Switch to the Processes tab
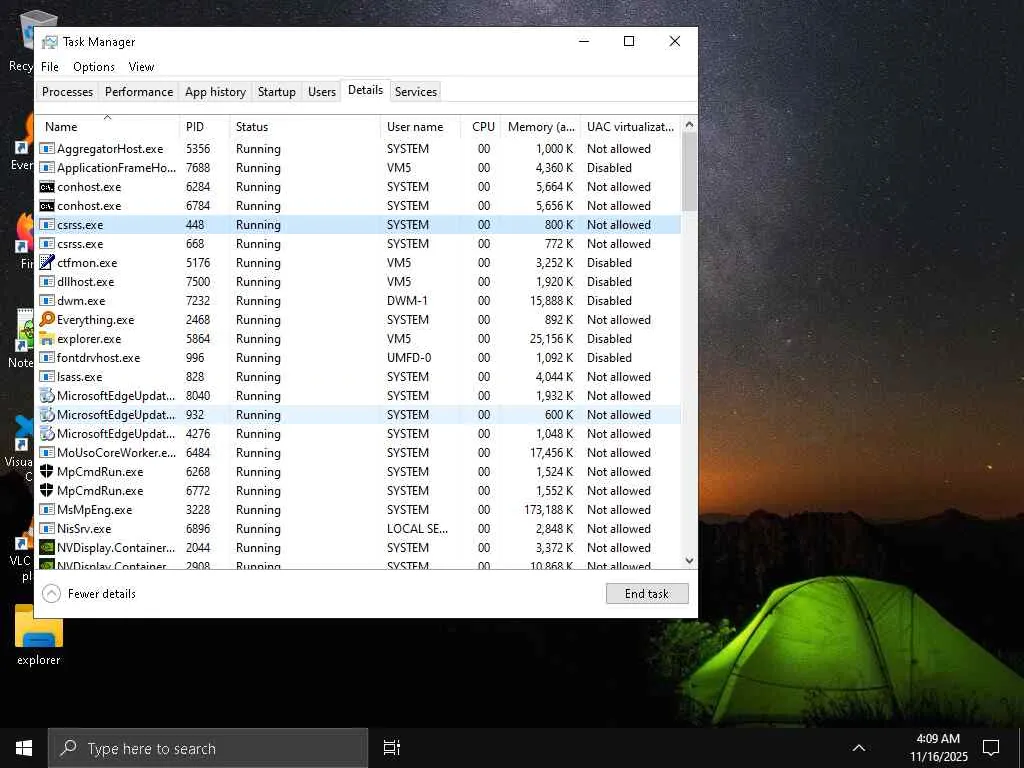This screenshot has width=1024, height=768. point(67,91)
